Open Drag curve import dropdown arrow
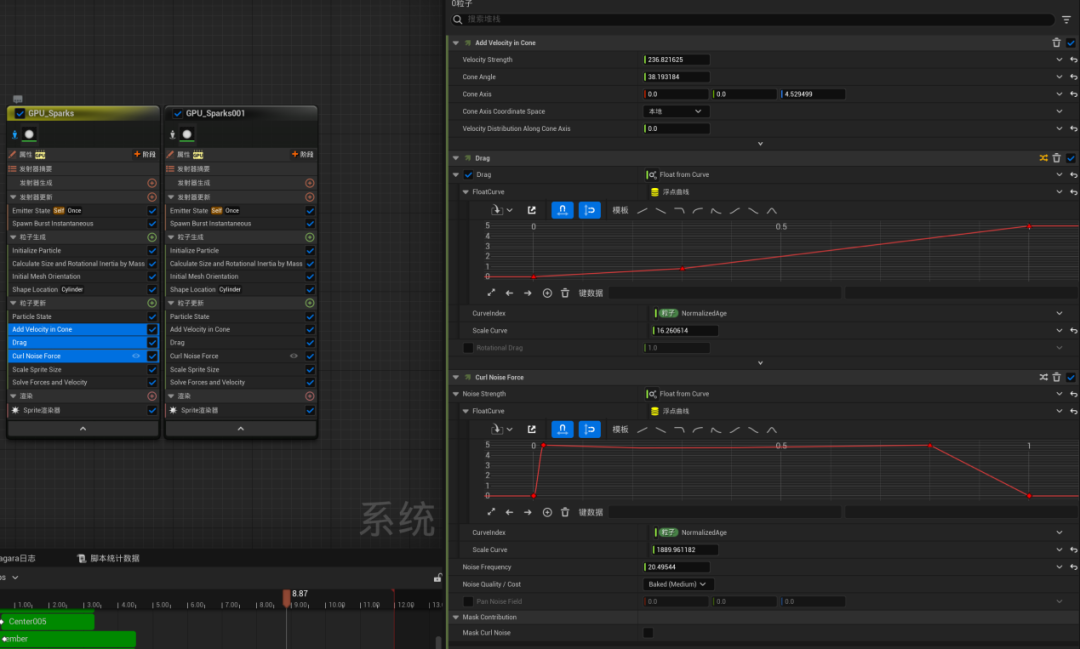The height and width of the screenshot is (649, 1080). pos(510,210)
